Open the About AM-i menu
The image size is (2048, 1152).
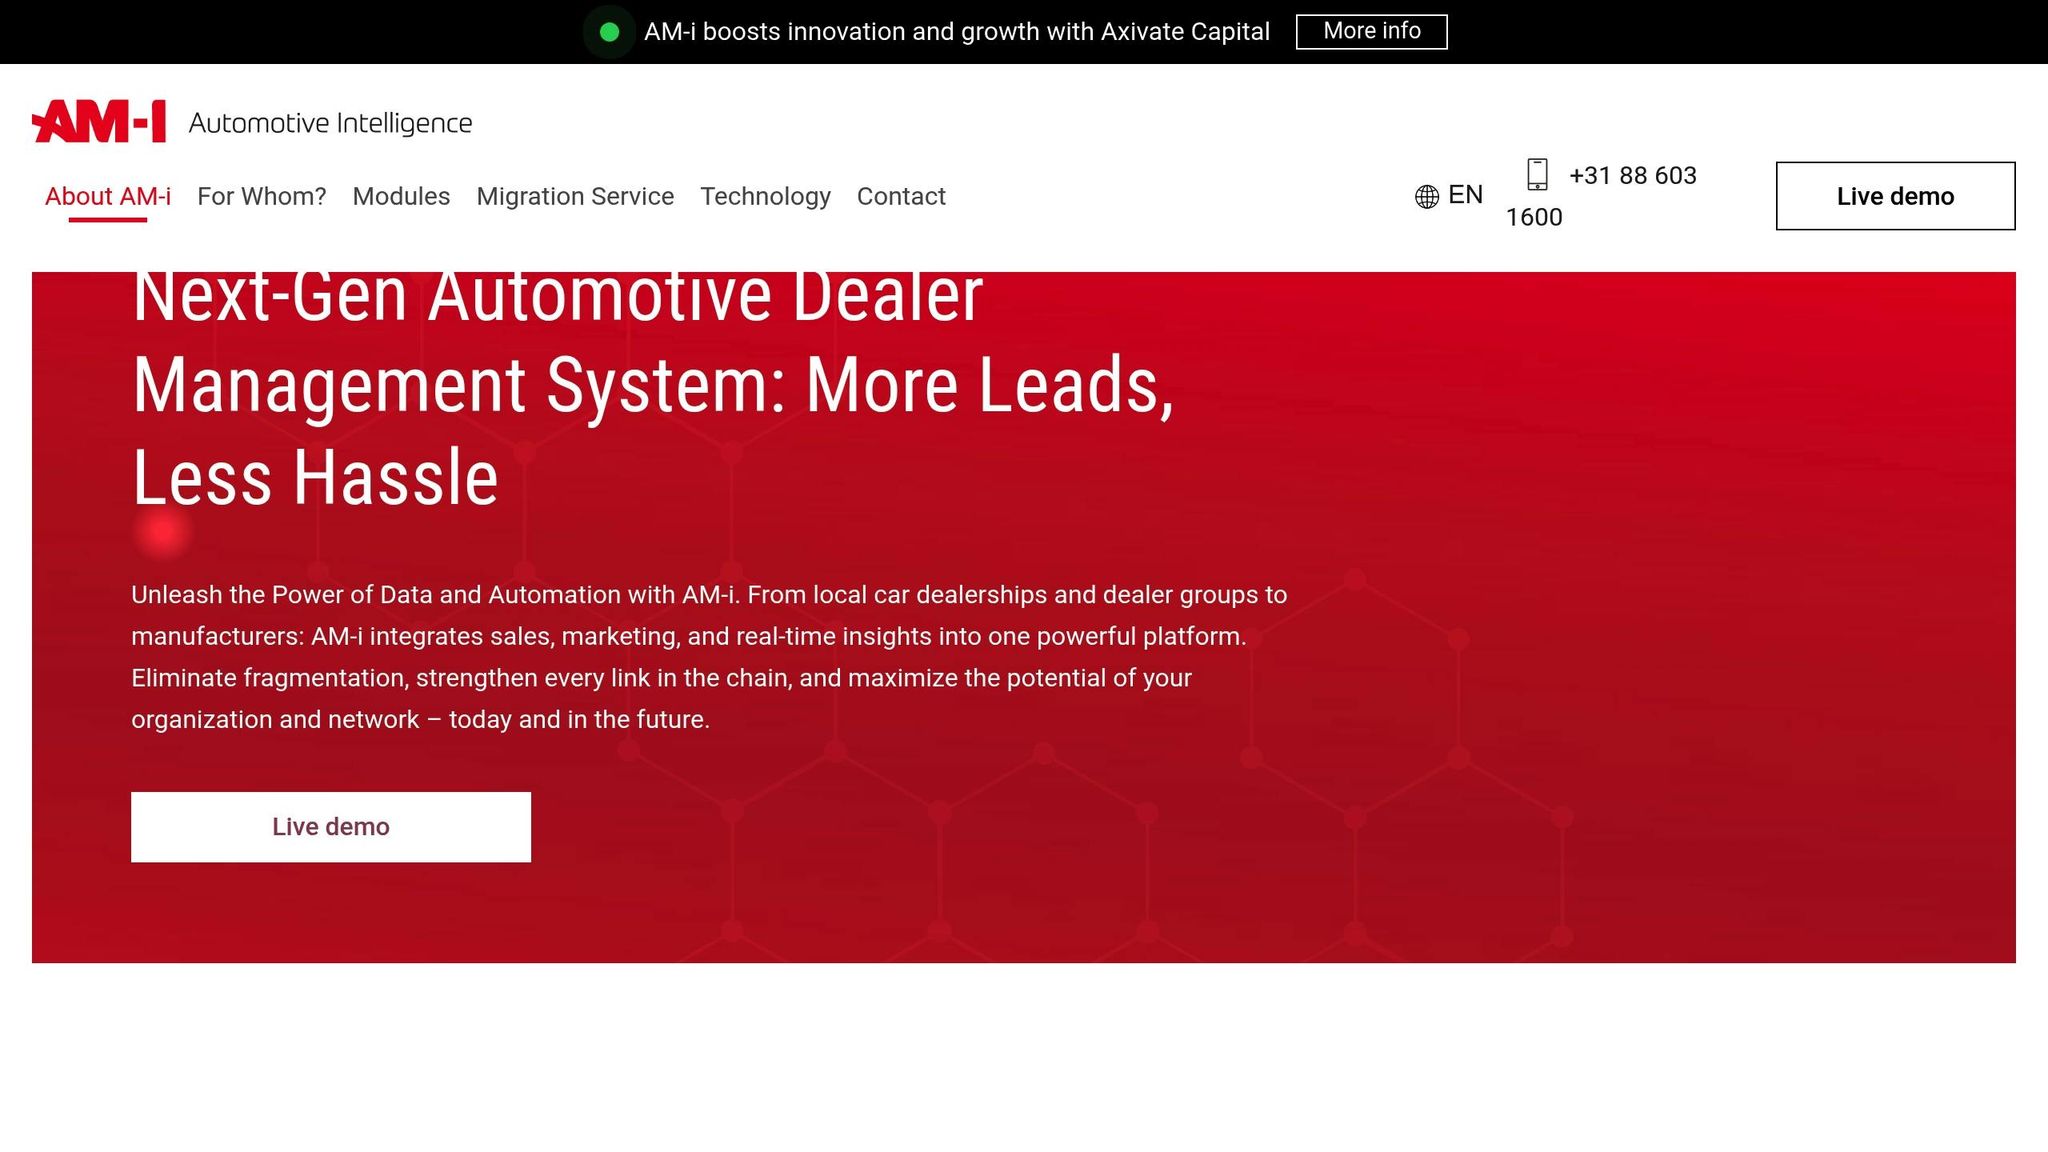pos(108,196)
